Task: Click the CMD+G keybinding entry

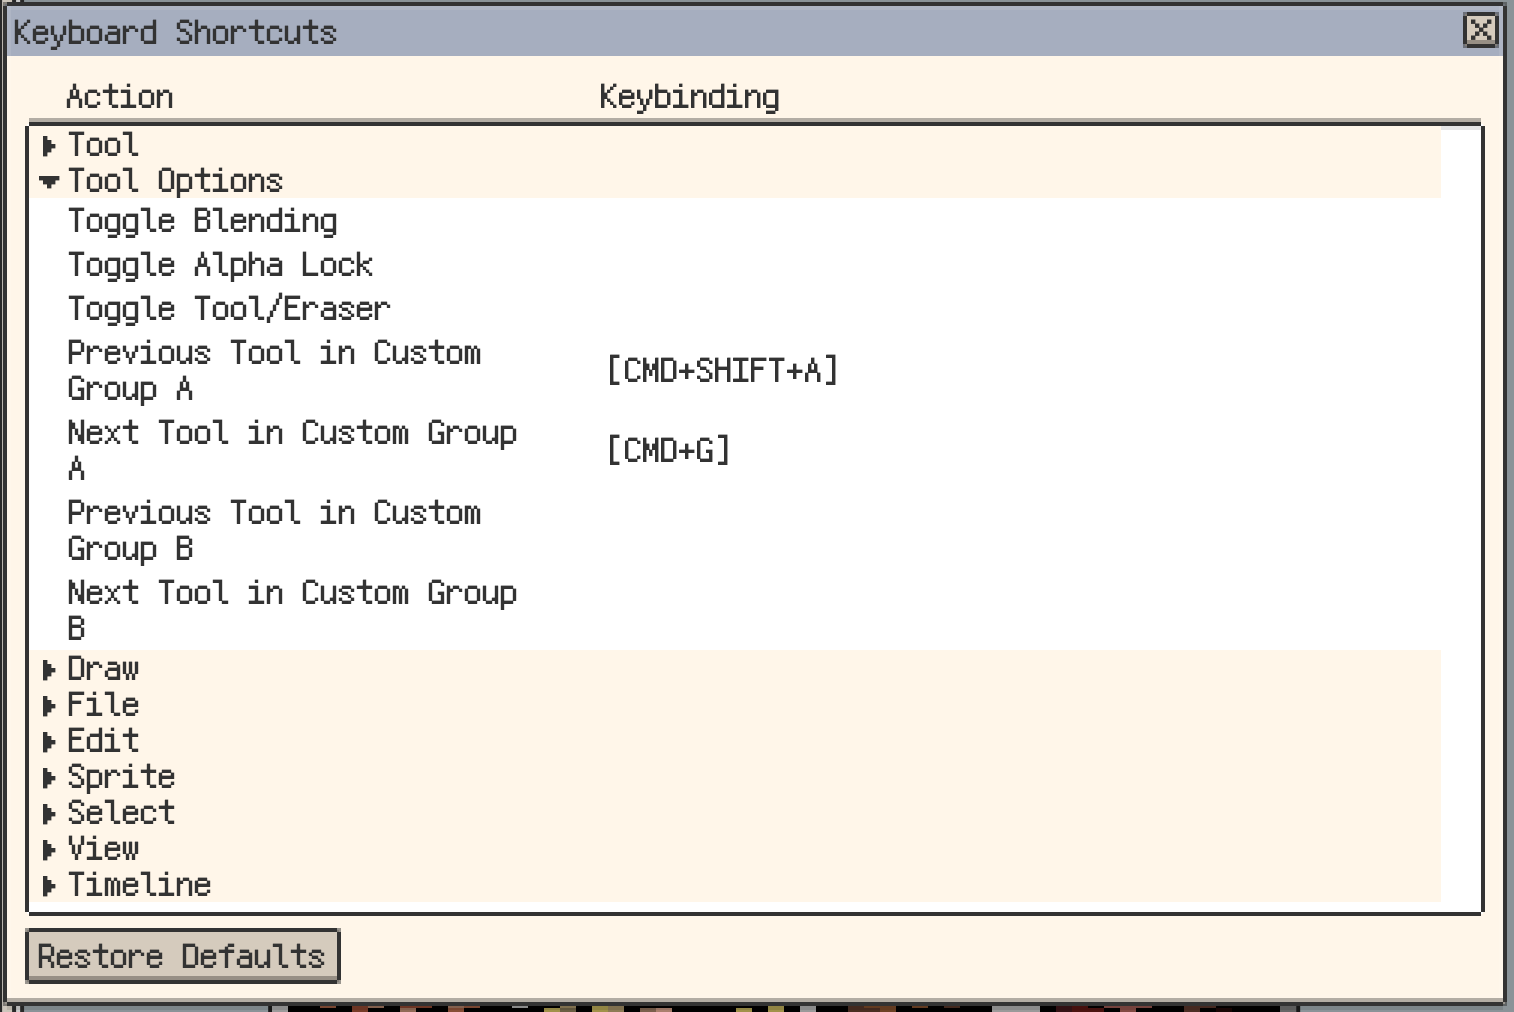Action: tap(666, 450)
